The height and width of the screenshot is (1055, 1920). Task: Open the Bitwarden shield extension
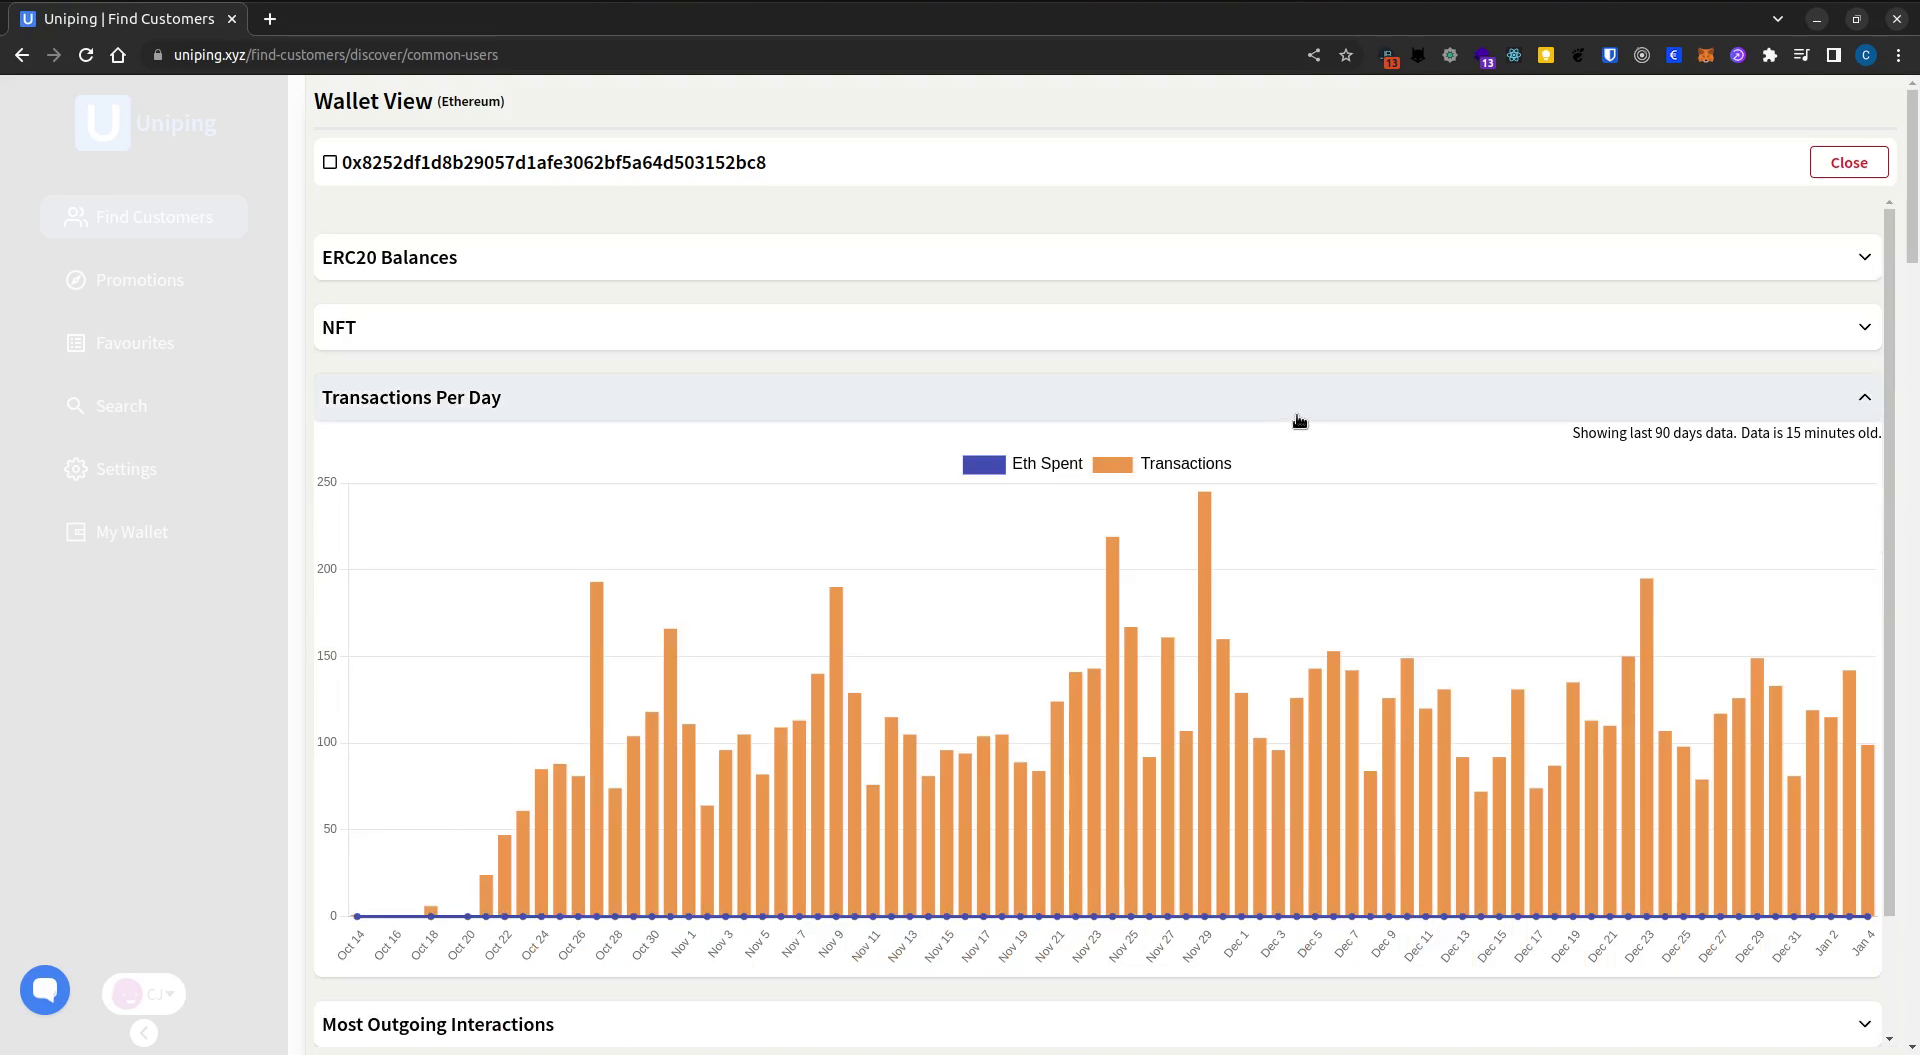point(1610,55)
